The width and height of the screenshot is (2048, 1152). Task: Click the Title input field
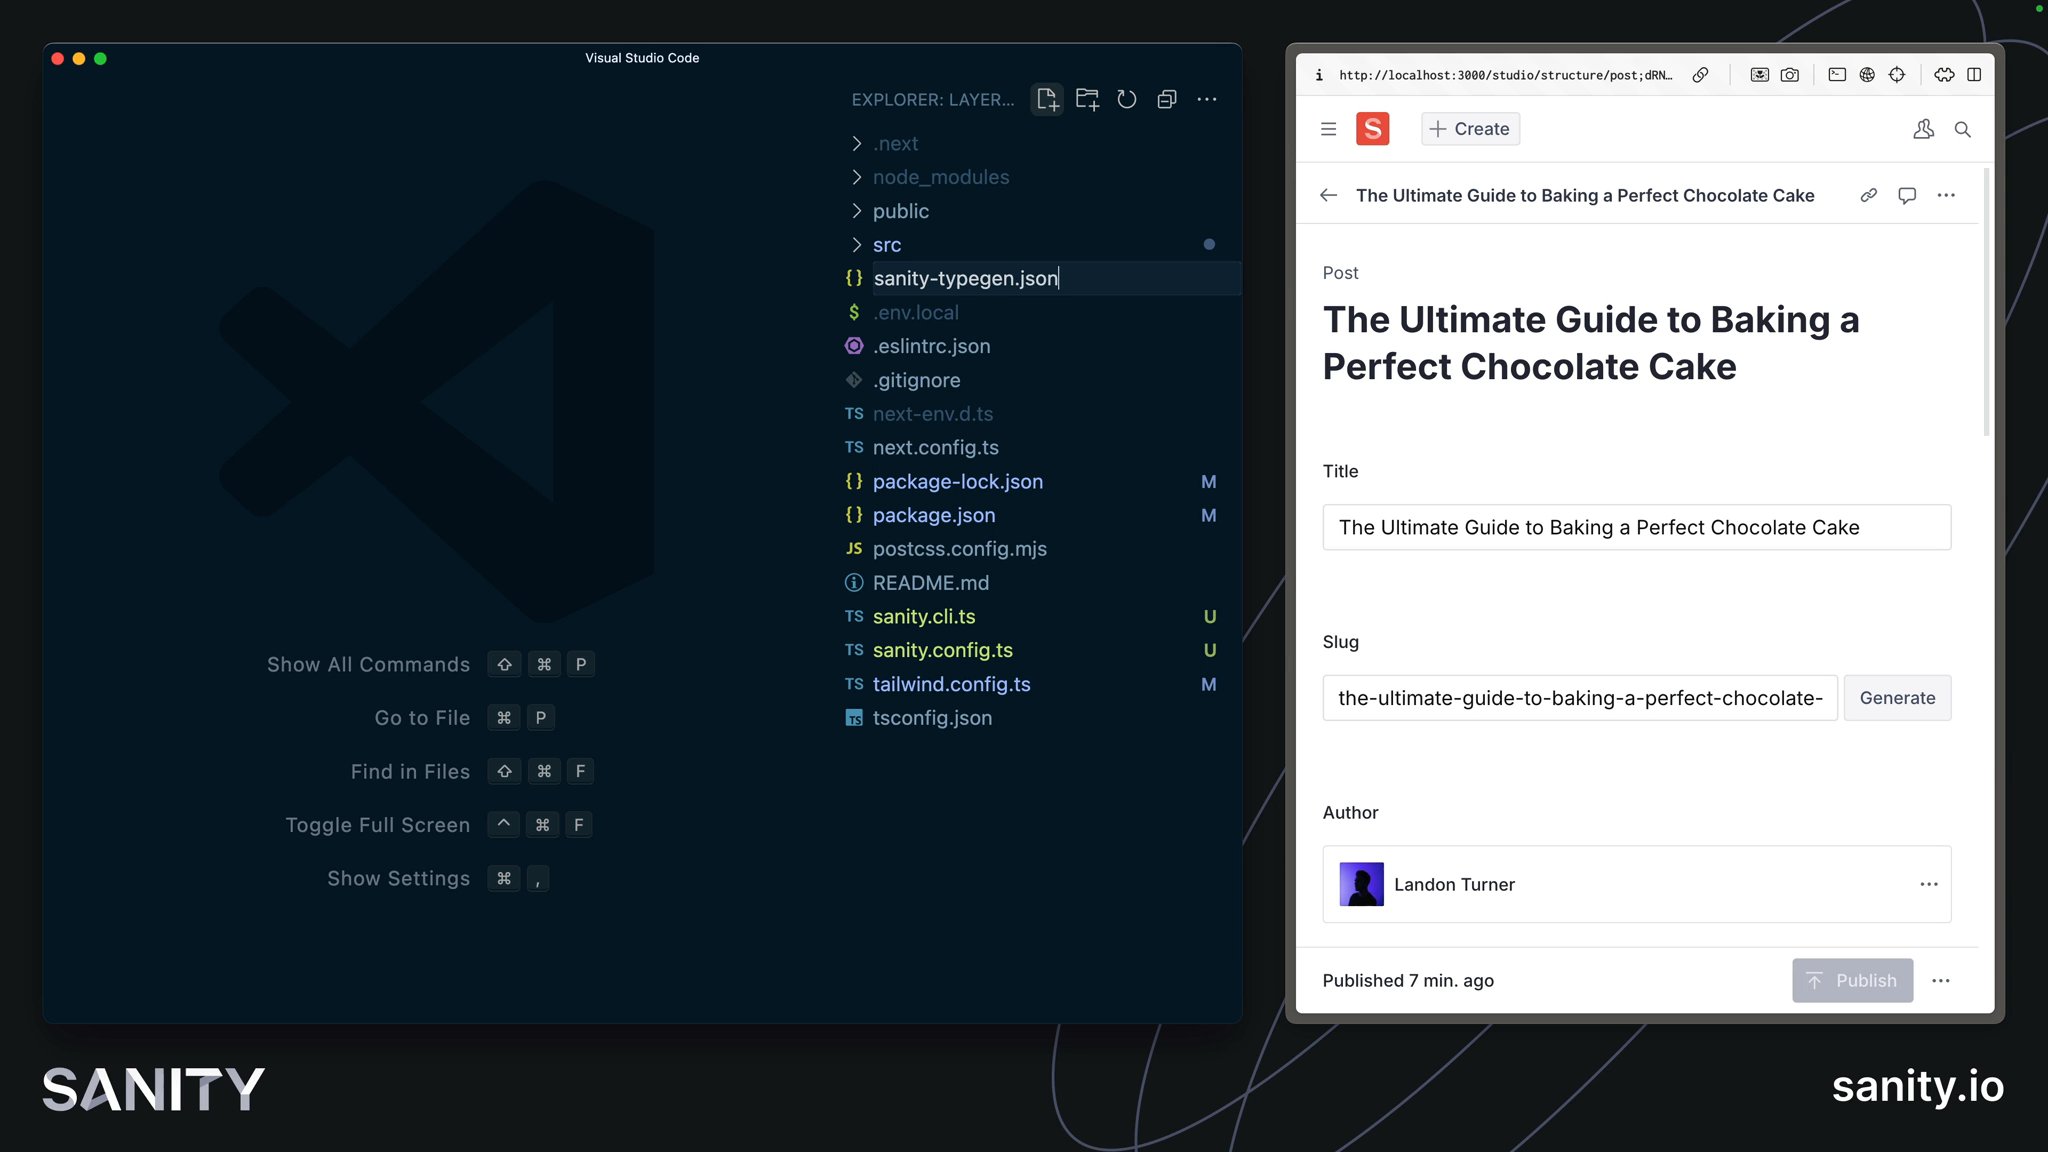coord(1636,527)
